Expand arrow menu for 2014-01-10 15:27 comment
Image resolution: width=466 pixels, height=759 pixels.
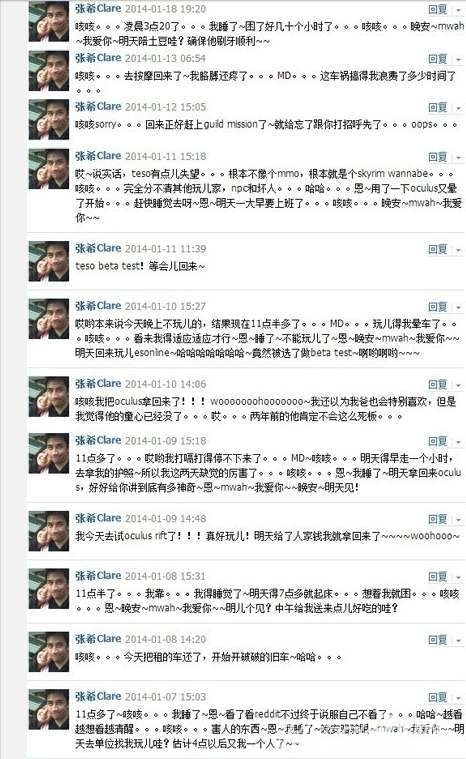click(458, 307)
